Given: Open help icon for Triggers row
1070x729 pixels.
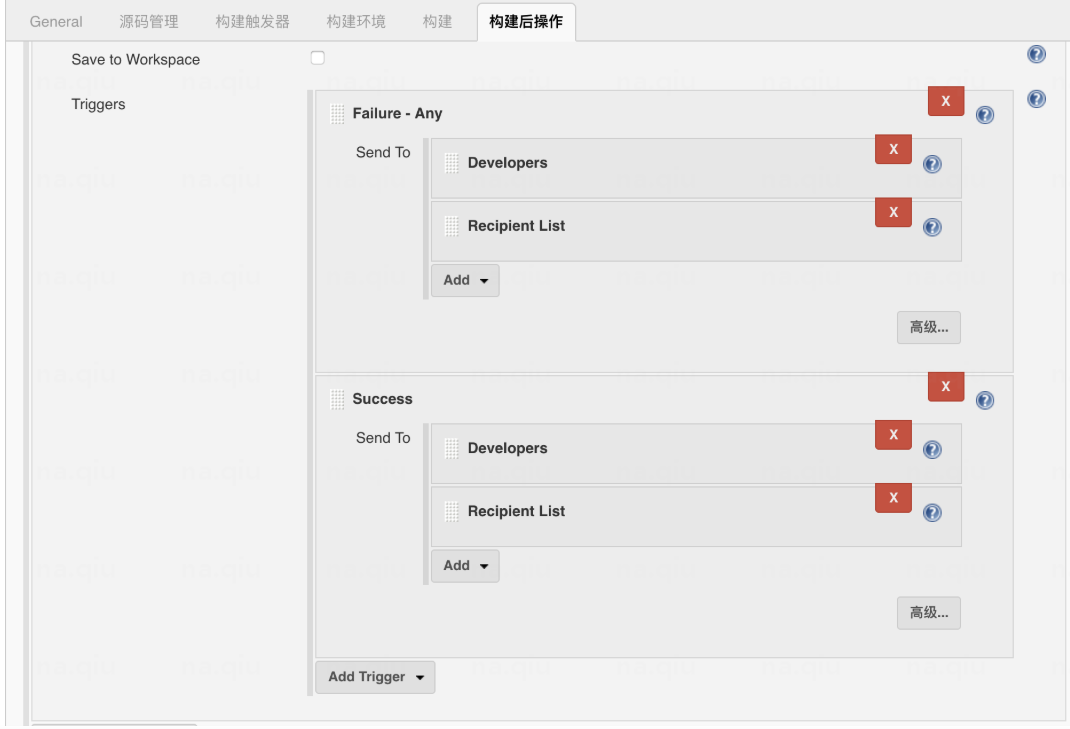Looking at the screenshot, I should click(x=1036, y=99).
